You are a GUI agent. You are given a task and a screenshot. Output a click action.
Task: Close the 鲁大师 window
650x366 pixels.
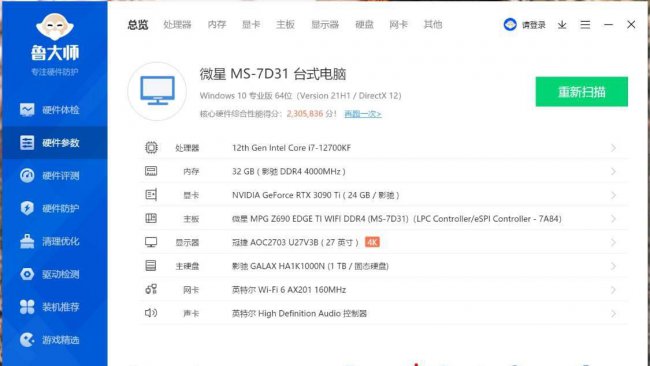(x=631, y=25)
